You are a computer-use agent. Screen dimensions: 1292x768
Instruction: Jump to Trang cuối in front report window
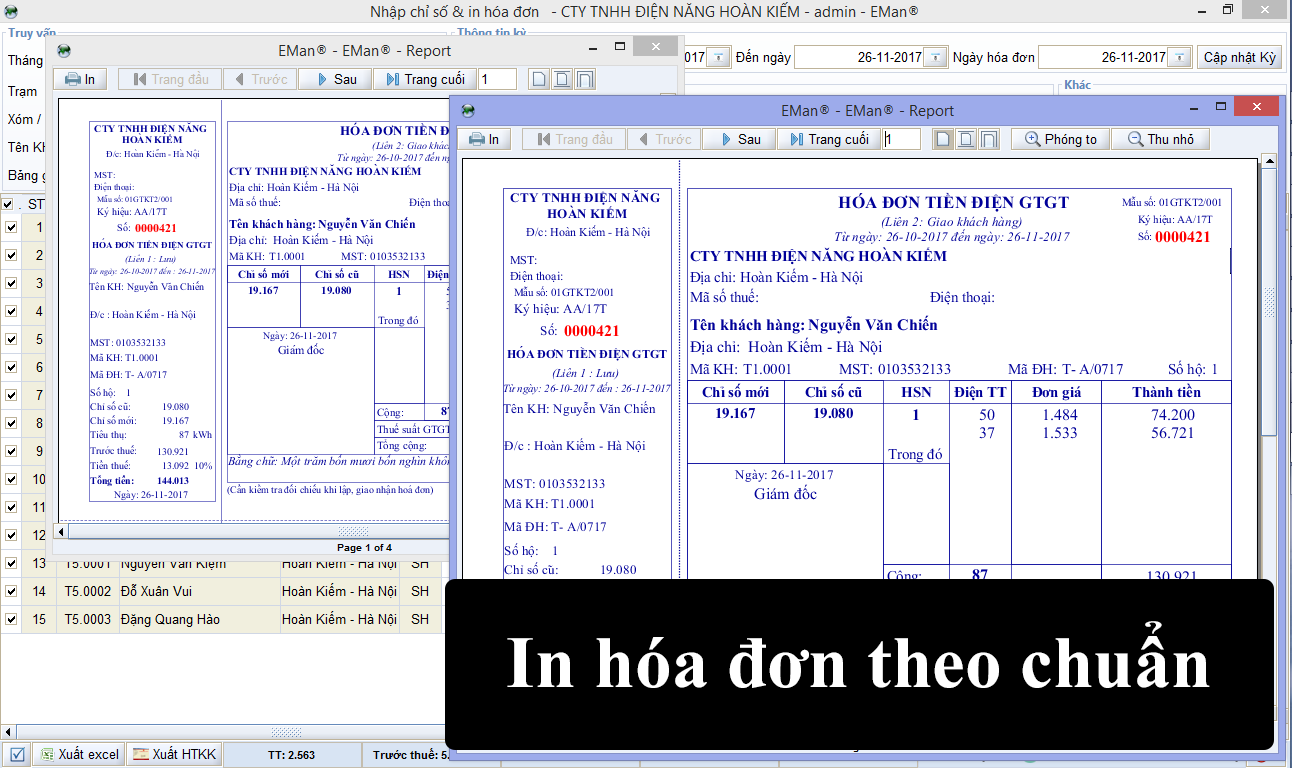point(829,139)
